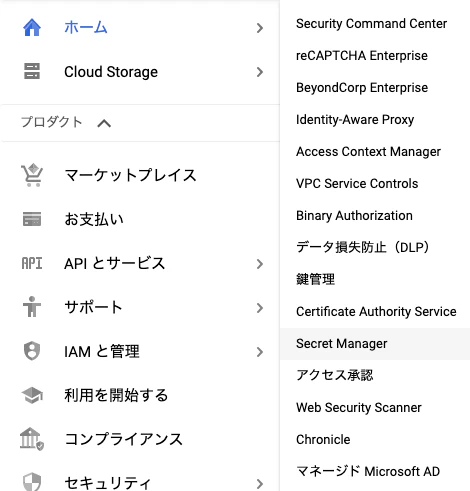Viewport: 470px width, 491px height.
Task: Expand the API とサービス submenu arrow
Action: 260,264
